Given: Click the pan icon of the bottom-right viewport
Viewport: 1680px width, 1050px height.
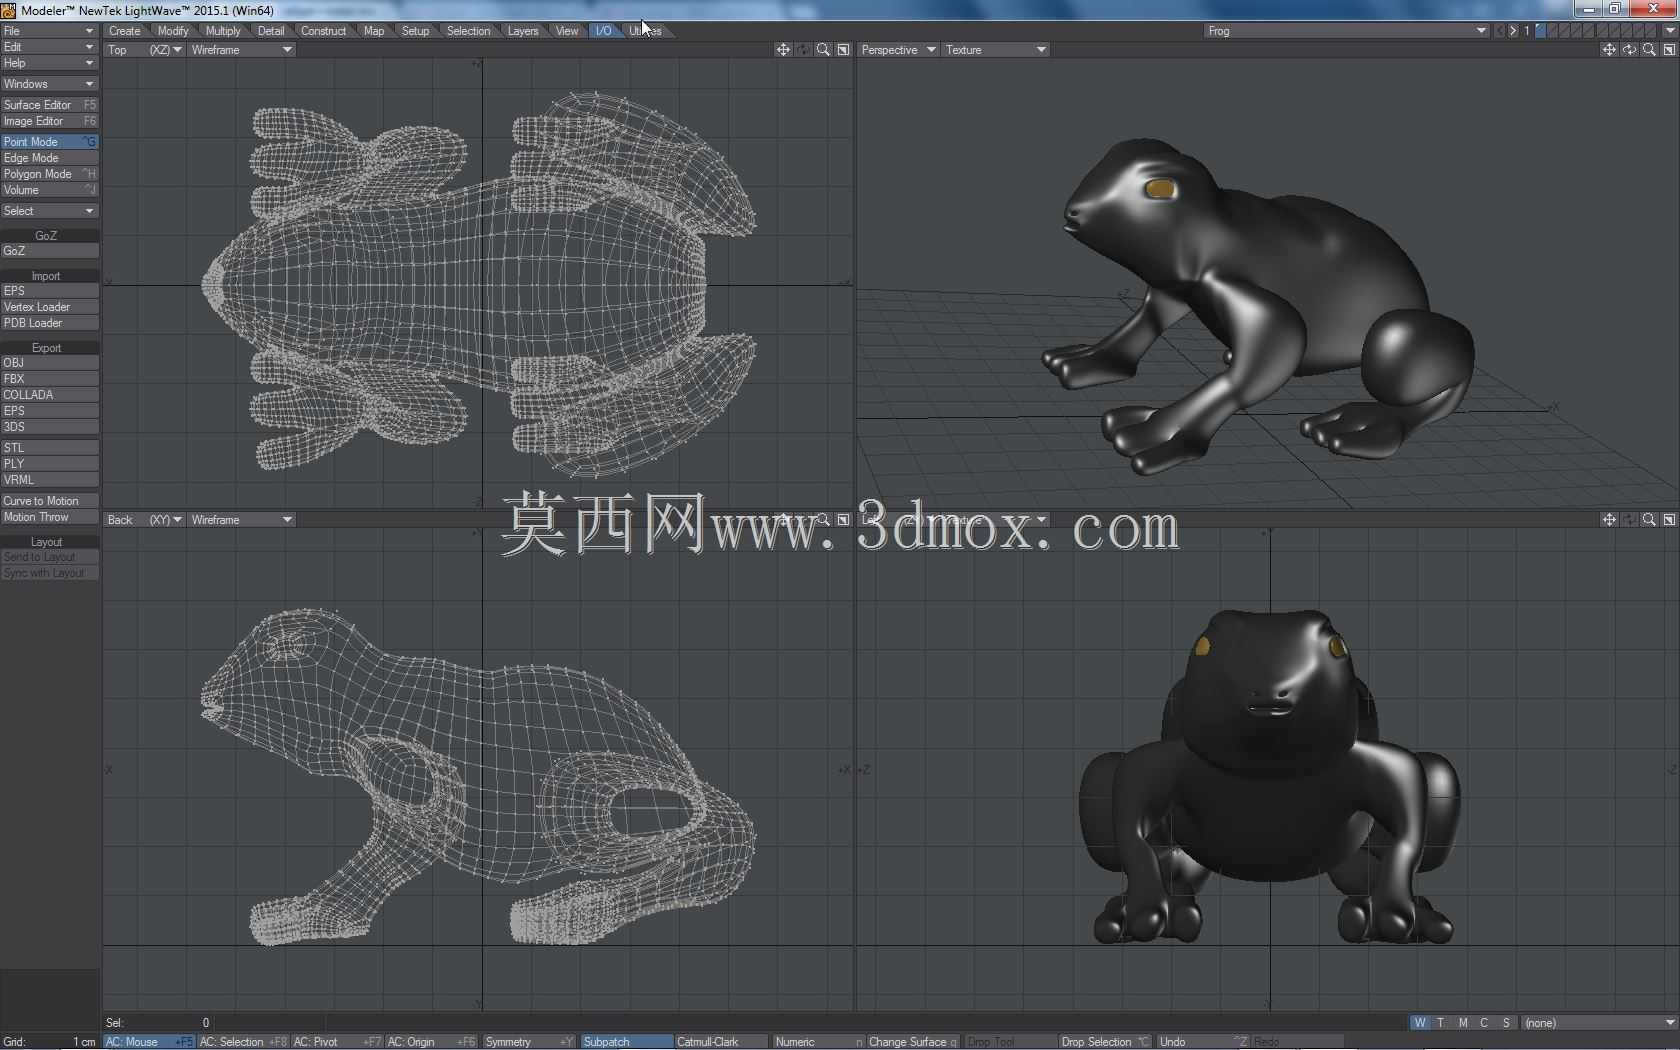Looking at the screenshot, I should pyautogui.click(x=1609, y=520).
